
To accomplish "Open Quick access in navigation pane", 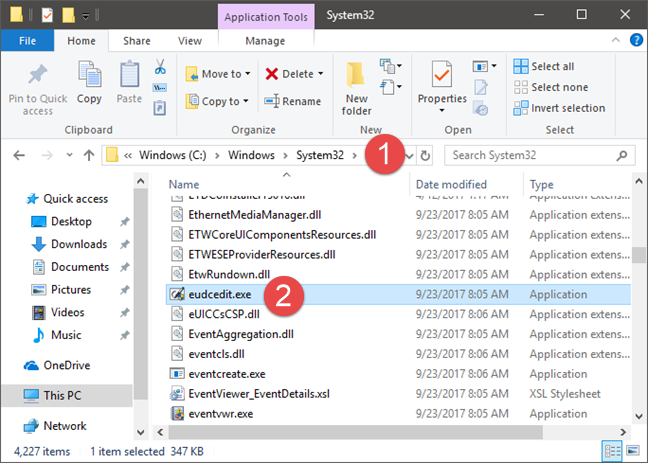I will tap(67, 199).
